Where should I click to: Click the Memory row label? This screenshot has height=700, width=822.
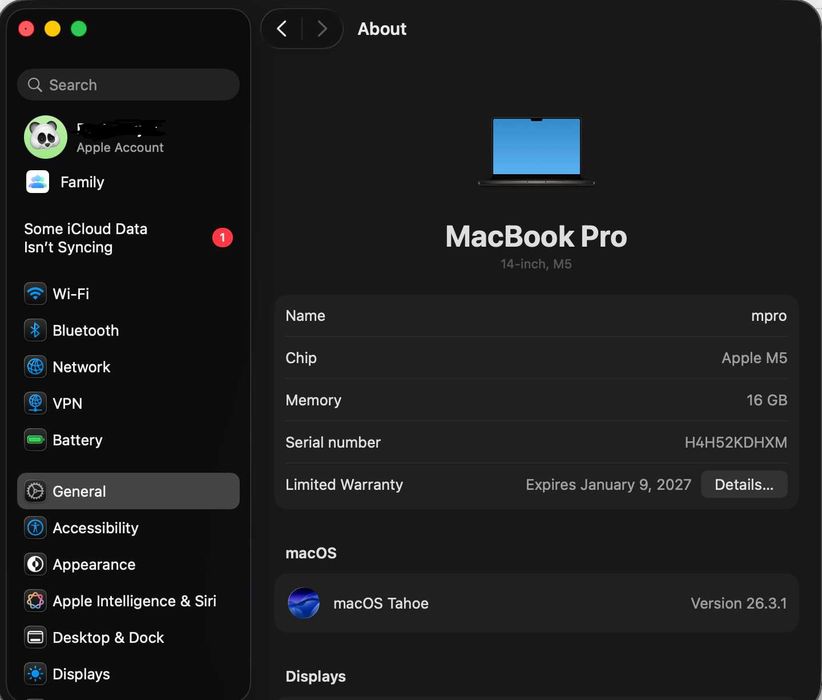pos(313,400)
